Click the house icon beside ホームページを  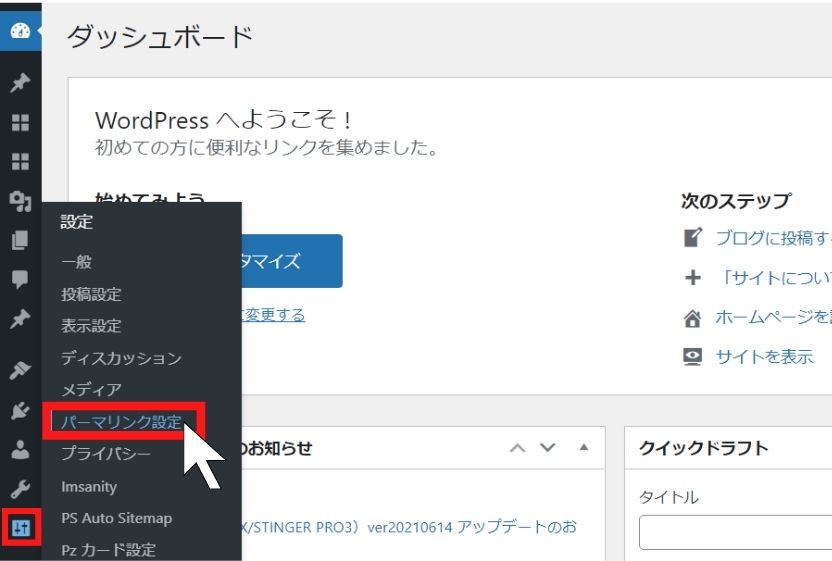pos(692,318)
